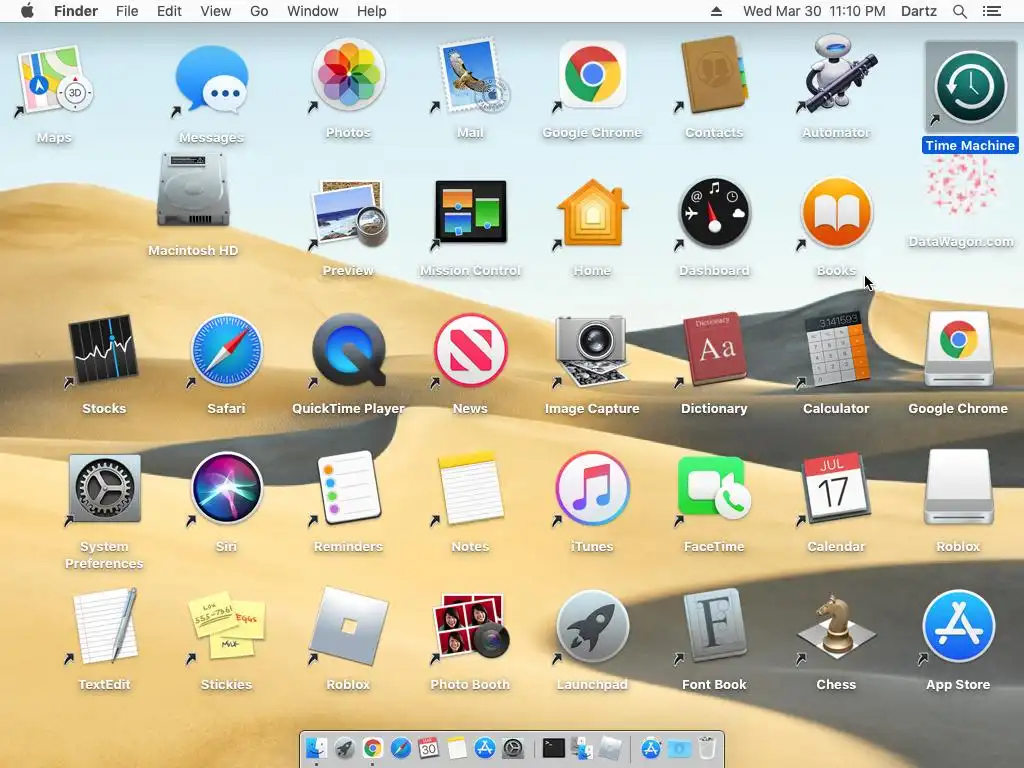The width and height of the screenshot is (1024, 768).
Task: Open the Photo Booth icon
Action: 470,626
